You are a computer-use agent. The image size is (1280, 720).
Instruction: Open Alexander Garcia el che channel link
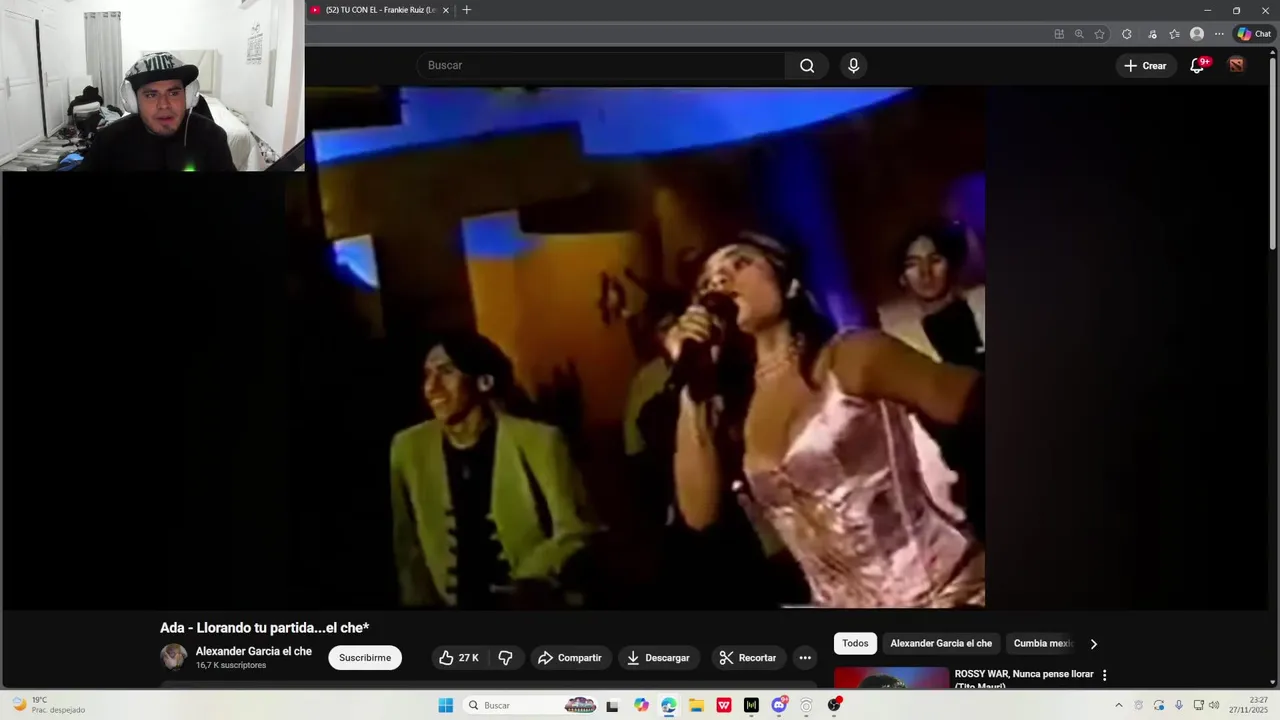coord(254,651)
